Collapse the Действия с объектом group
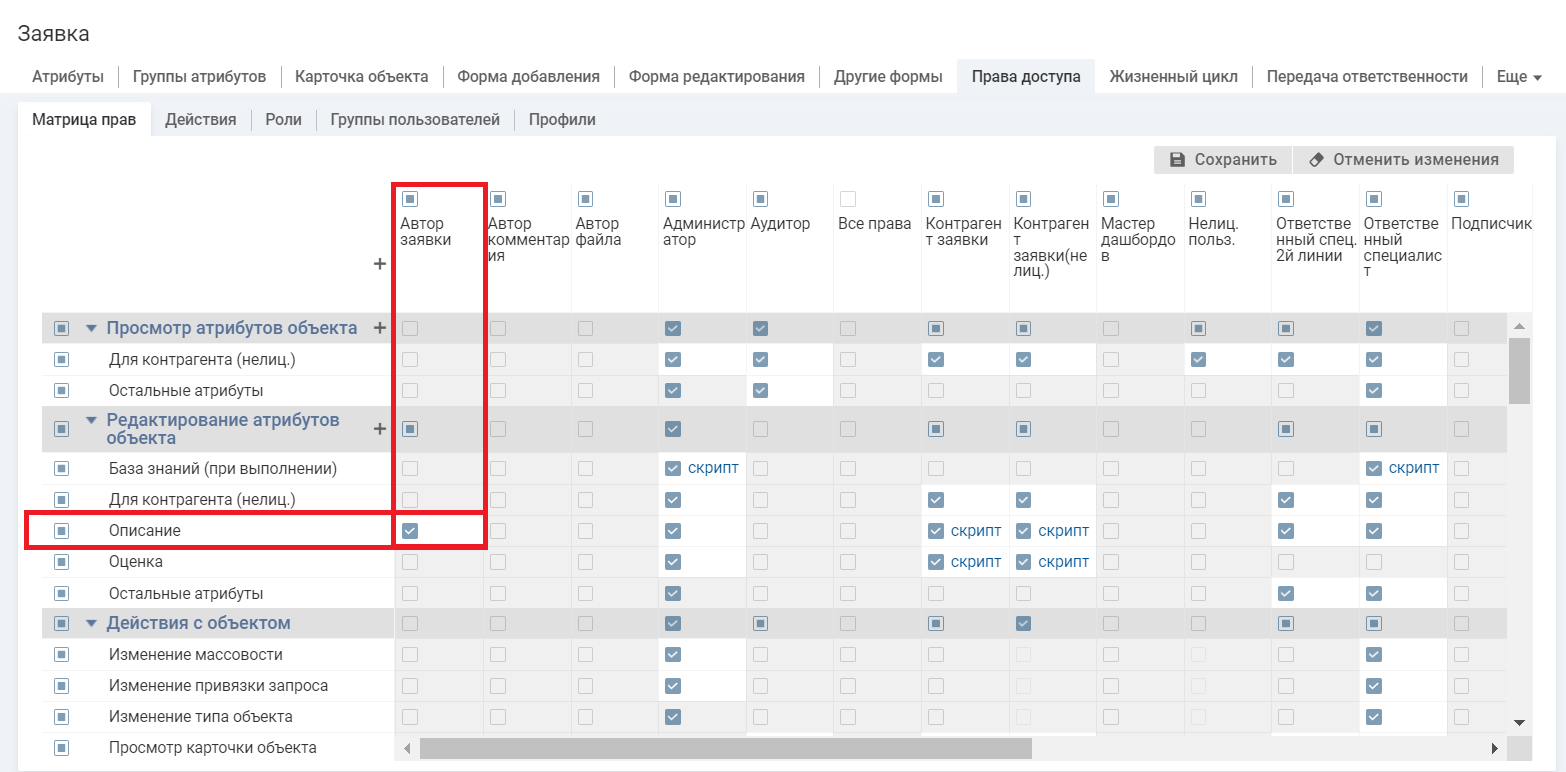 click(92, 624)
